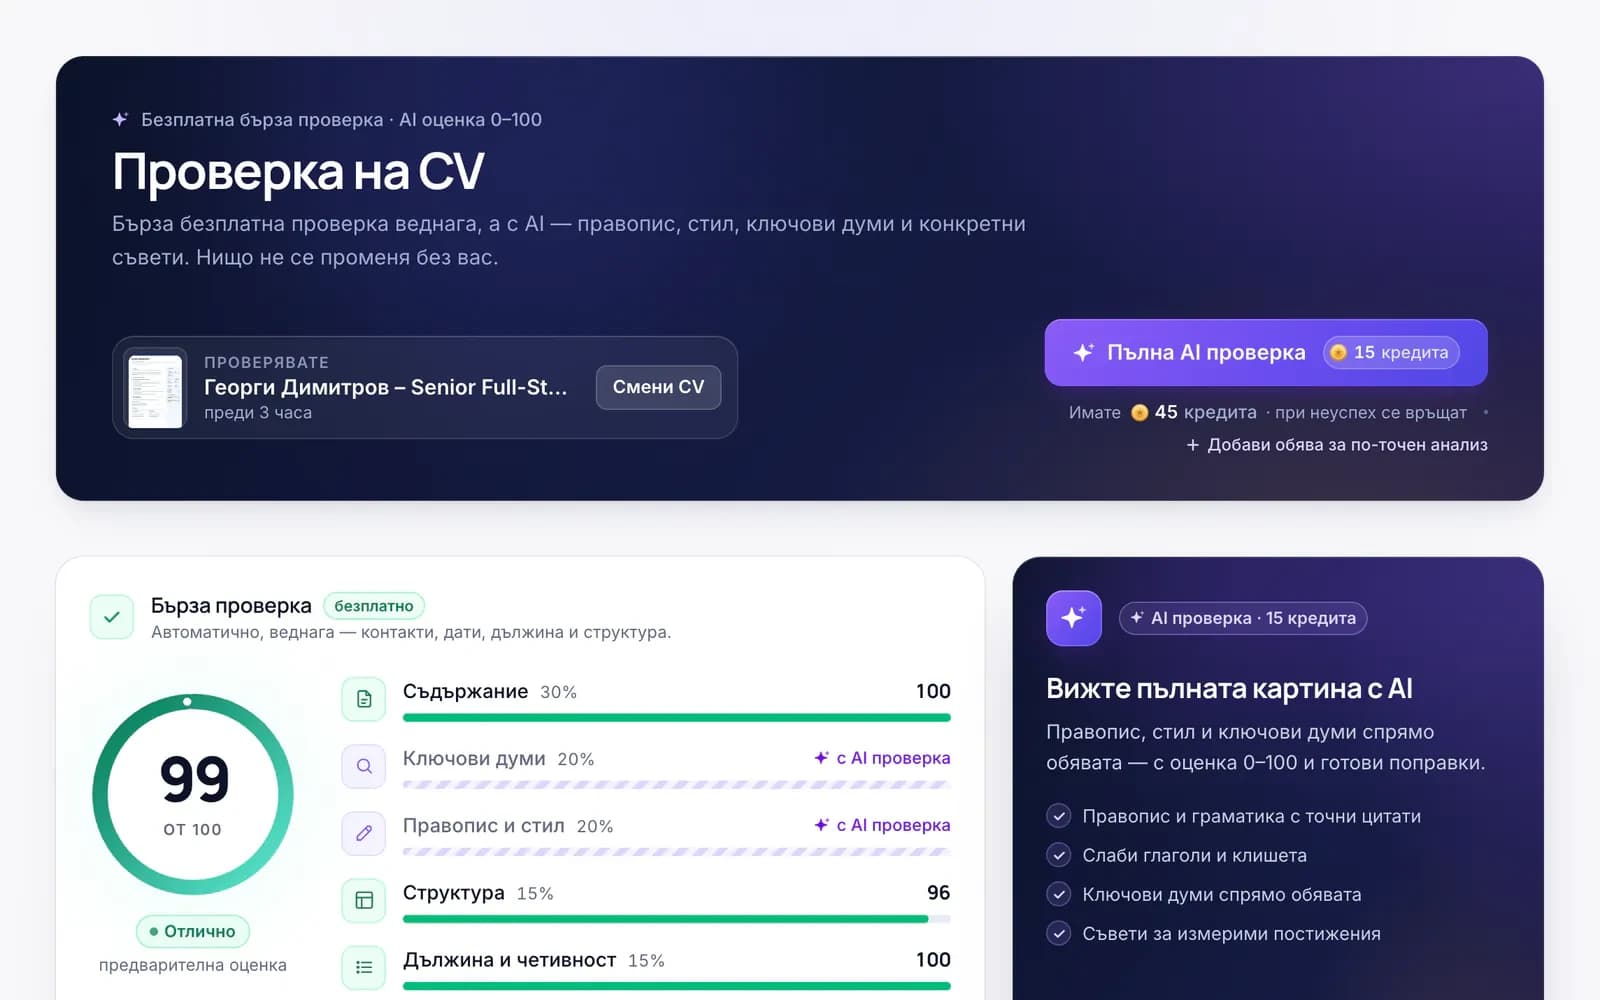The height and width of the screenshot is (1000, 1600).
Task: Click the 'Структура' progress bar
Action: pyautogui.click(x=677, y=918)
